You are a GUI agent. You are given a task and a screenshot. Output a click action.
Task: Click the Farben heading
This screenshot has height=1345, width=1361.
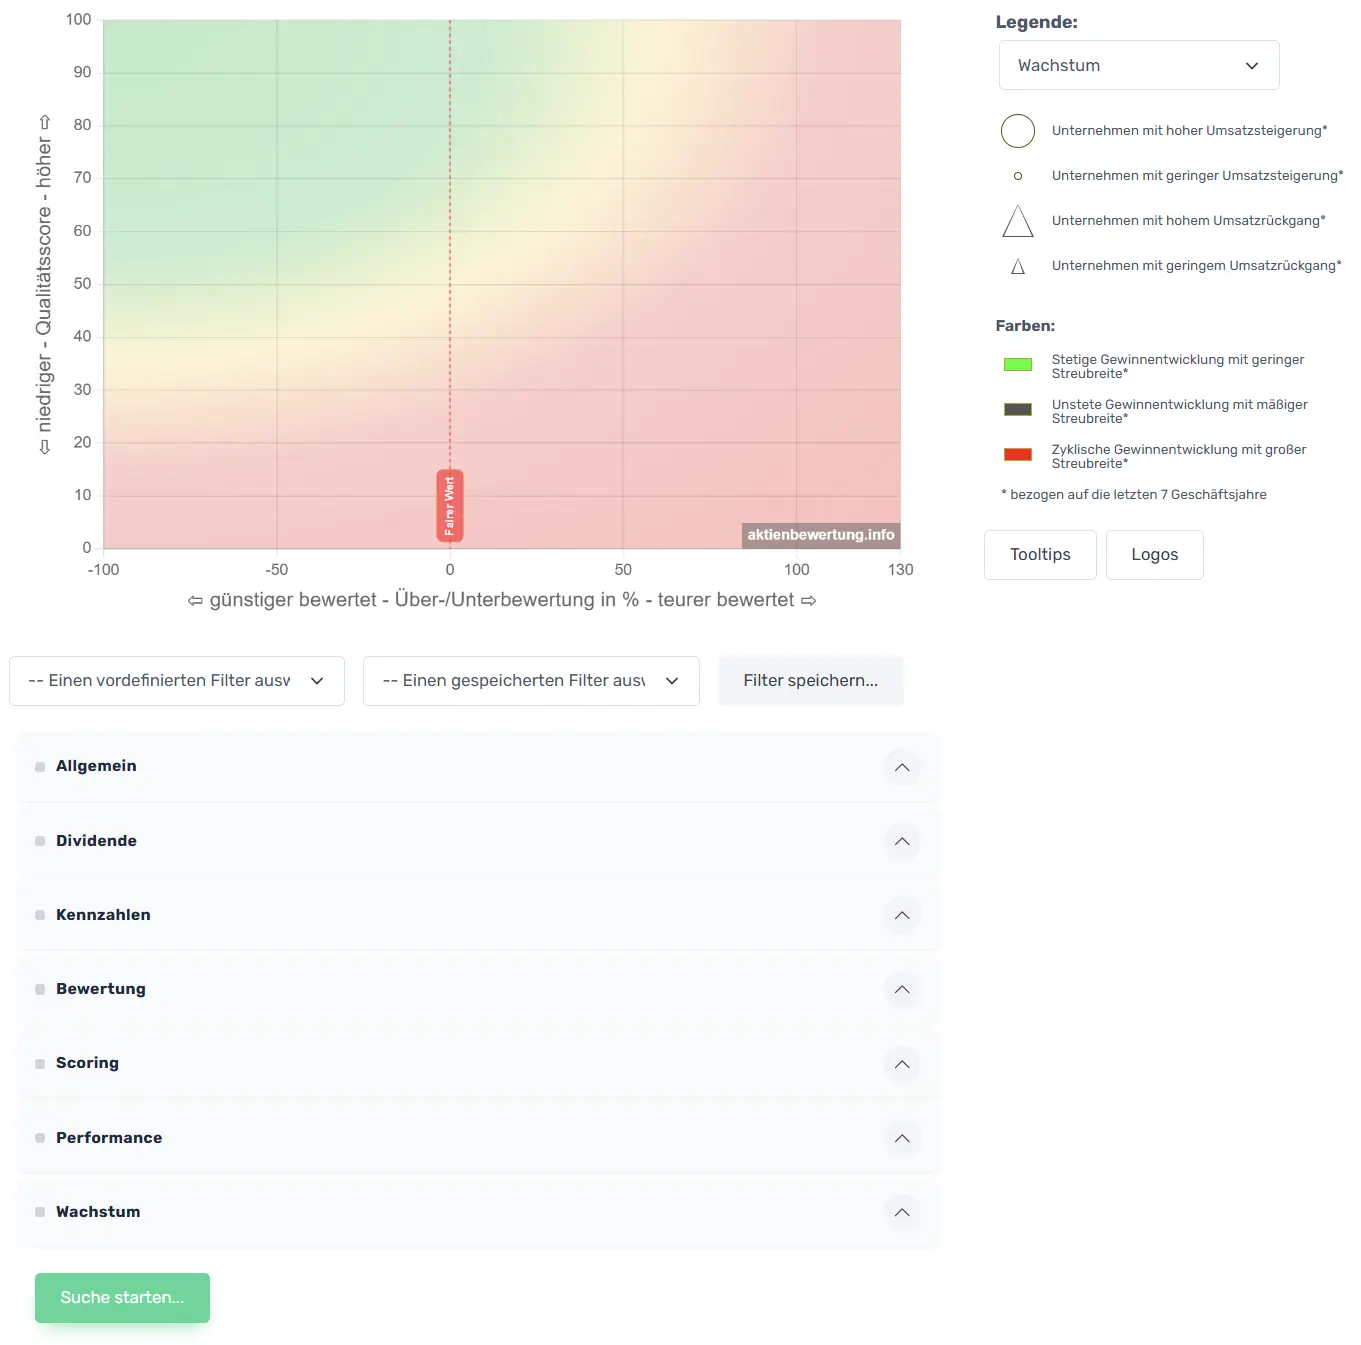coord(1025,326)
